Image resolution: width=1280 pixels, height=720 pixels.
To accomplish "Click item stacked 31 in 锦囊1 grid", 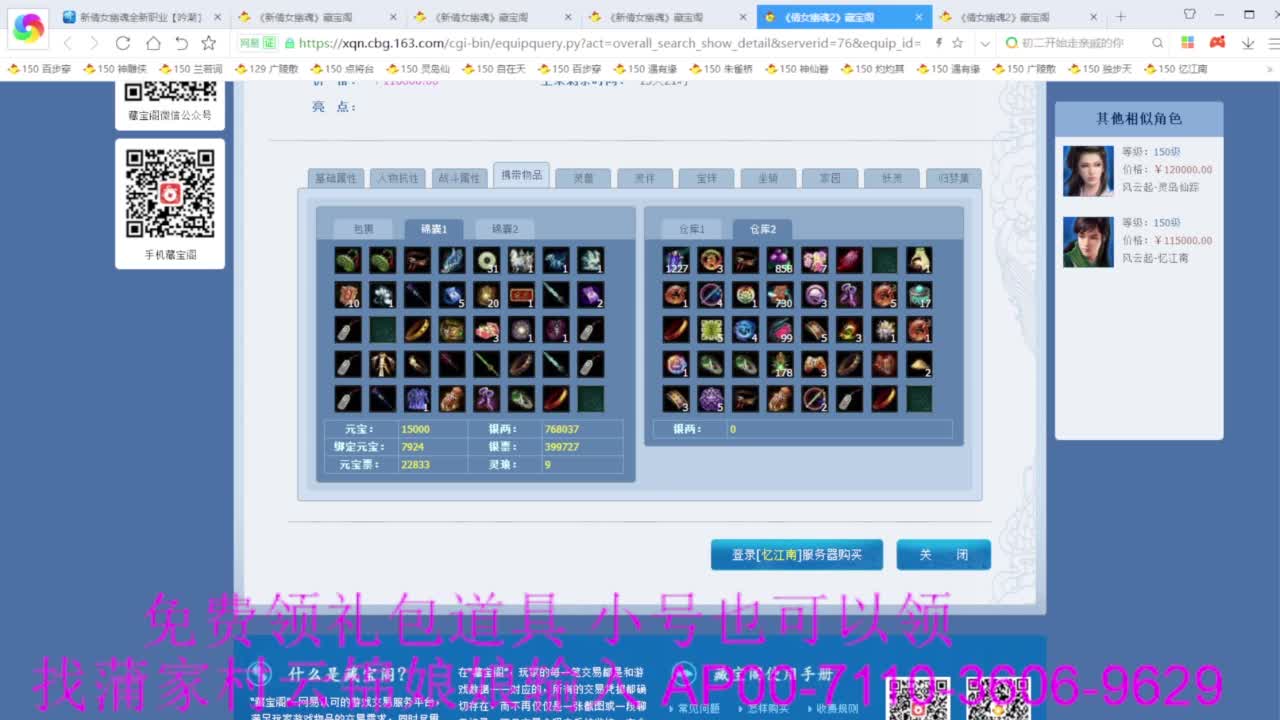I will coord(487,260).
